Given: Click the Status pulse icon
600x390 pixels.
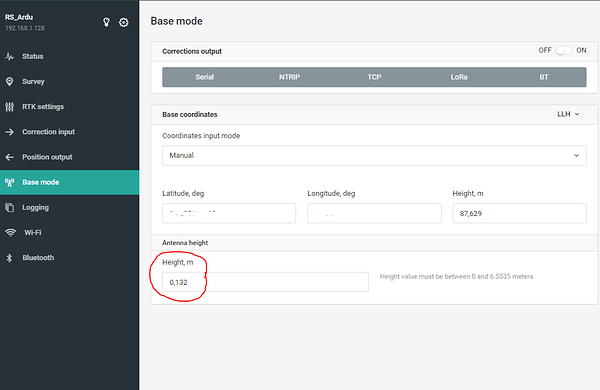Looking at the screenshot, I should pyautogui.click(x=10, y=57).
